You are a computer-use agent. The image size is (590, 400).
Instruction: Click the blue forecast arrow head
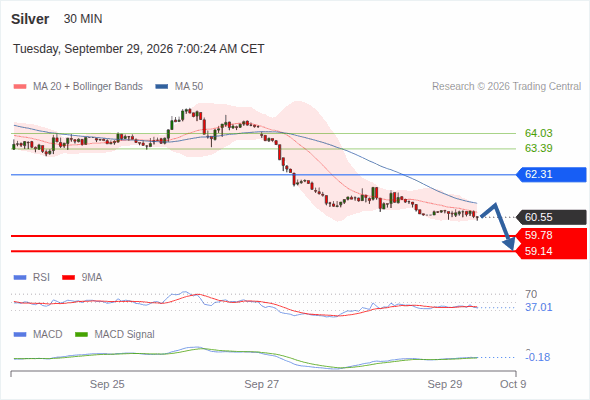[x=509, y=243]
